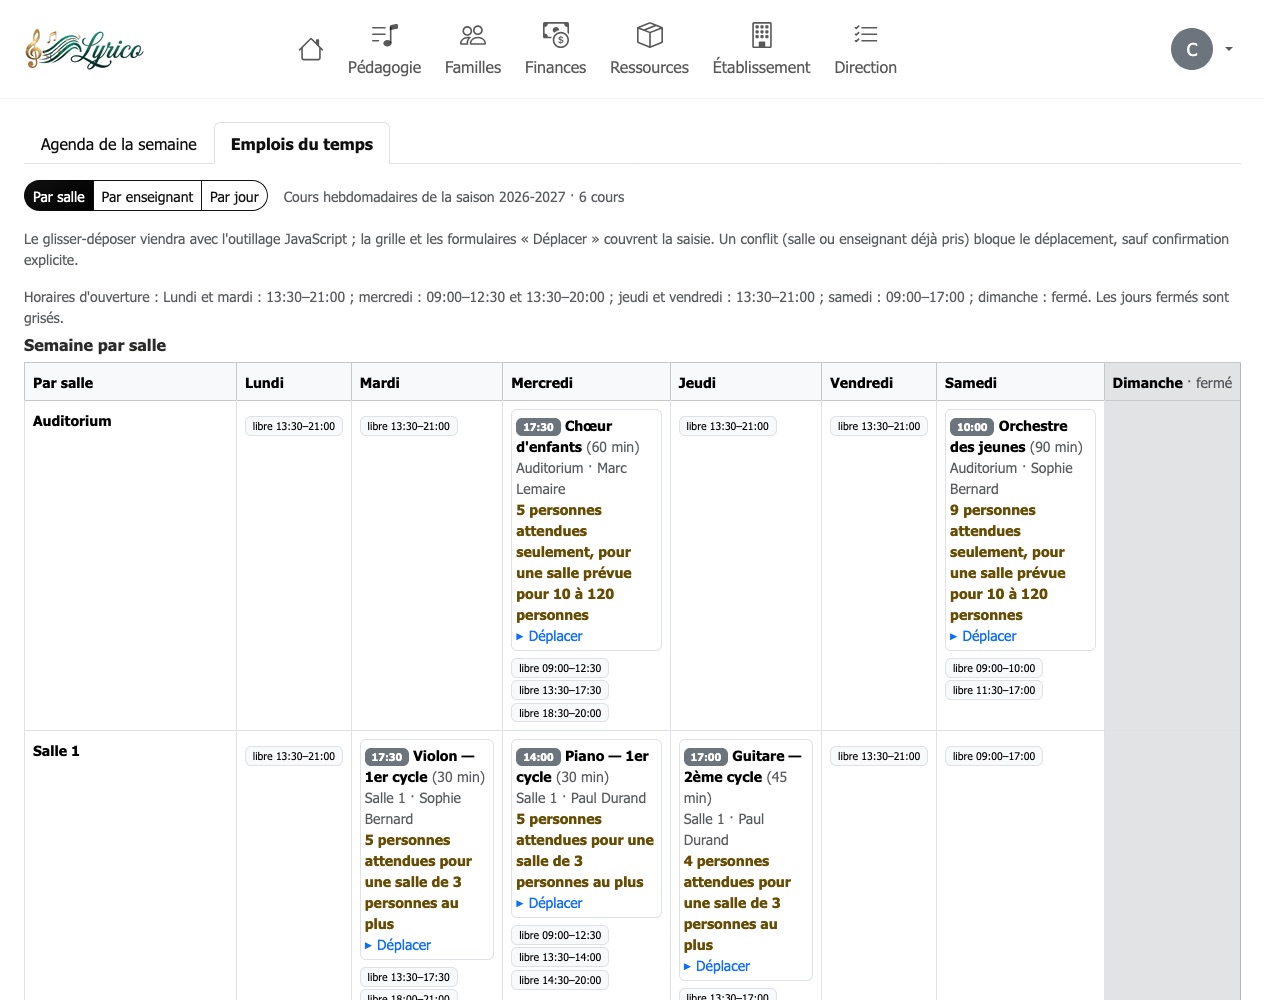This screenshot has height=1000, width=1280.
Task: Click the 17:00 time badge on Guitare
Action: click(706, 757)
